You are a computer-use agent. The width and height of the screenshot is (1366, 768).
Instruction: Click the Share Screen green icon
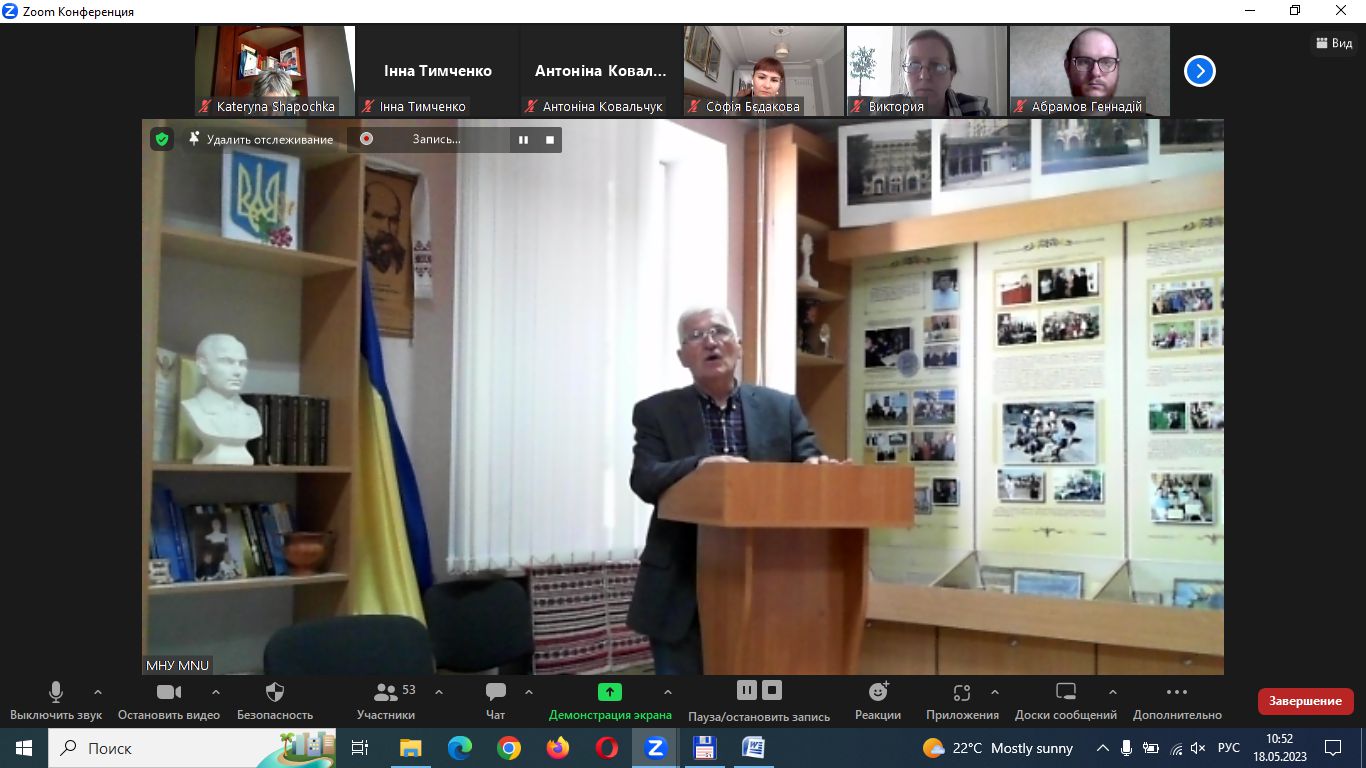pos(609,692)
